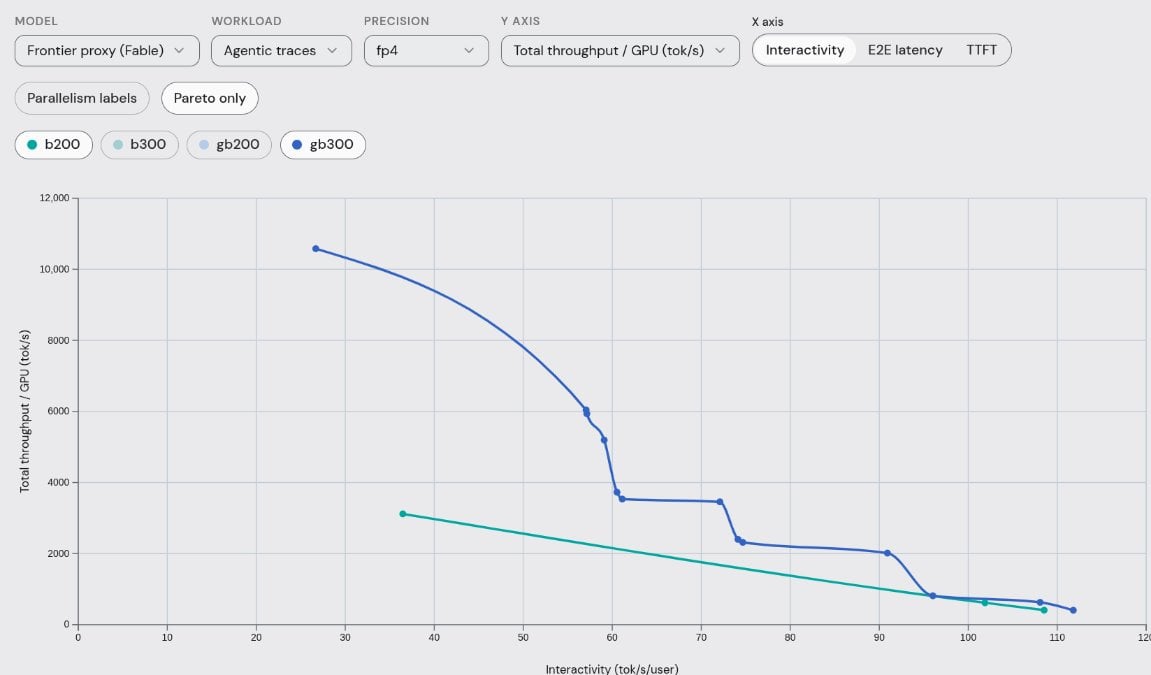Expand the Precision fp4 dropdown
The width and height of the screenshot is (1151, 675).
(426, 51)
